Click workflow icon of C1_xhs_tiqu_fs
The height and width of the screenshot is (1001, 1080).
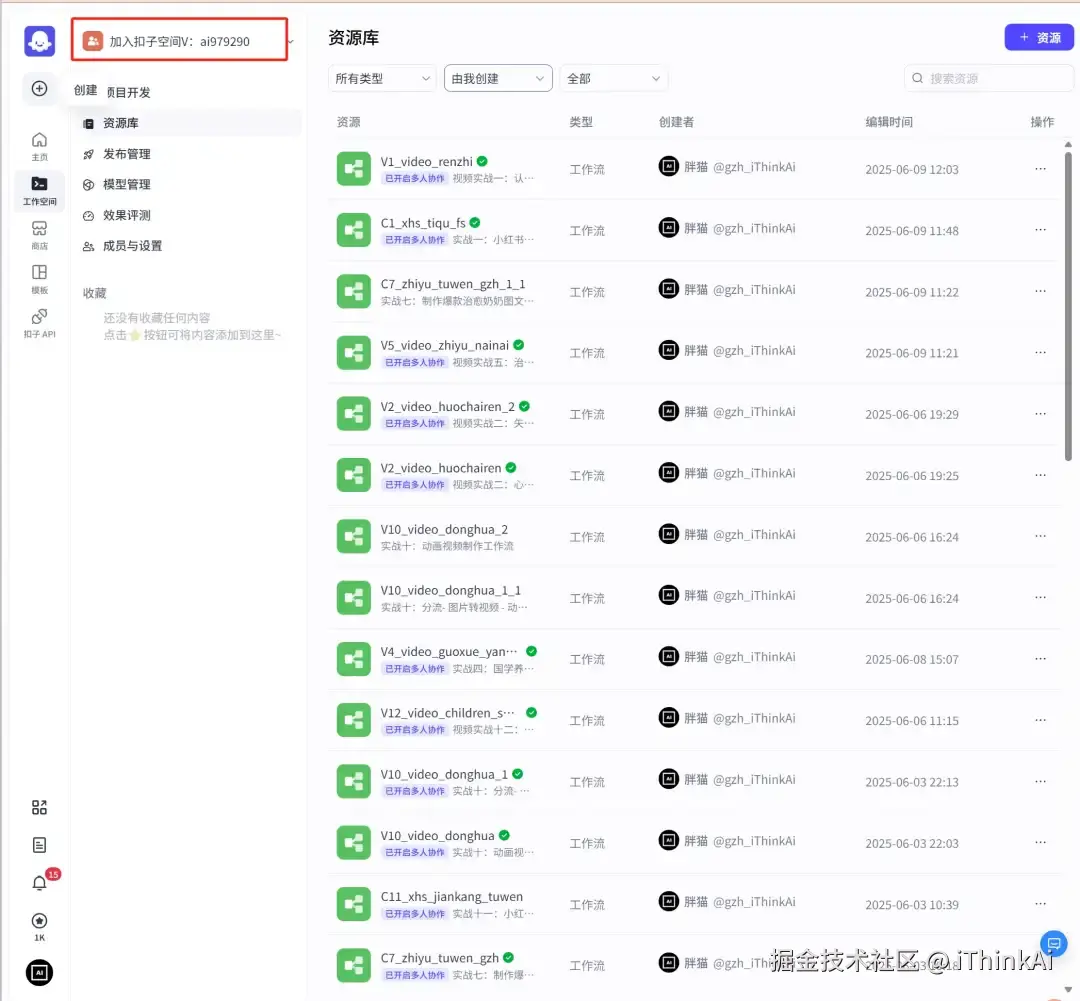pyautogui.click(x=353, y=231)
